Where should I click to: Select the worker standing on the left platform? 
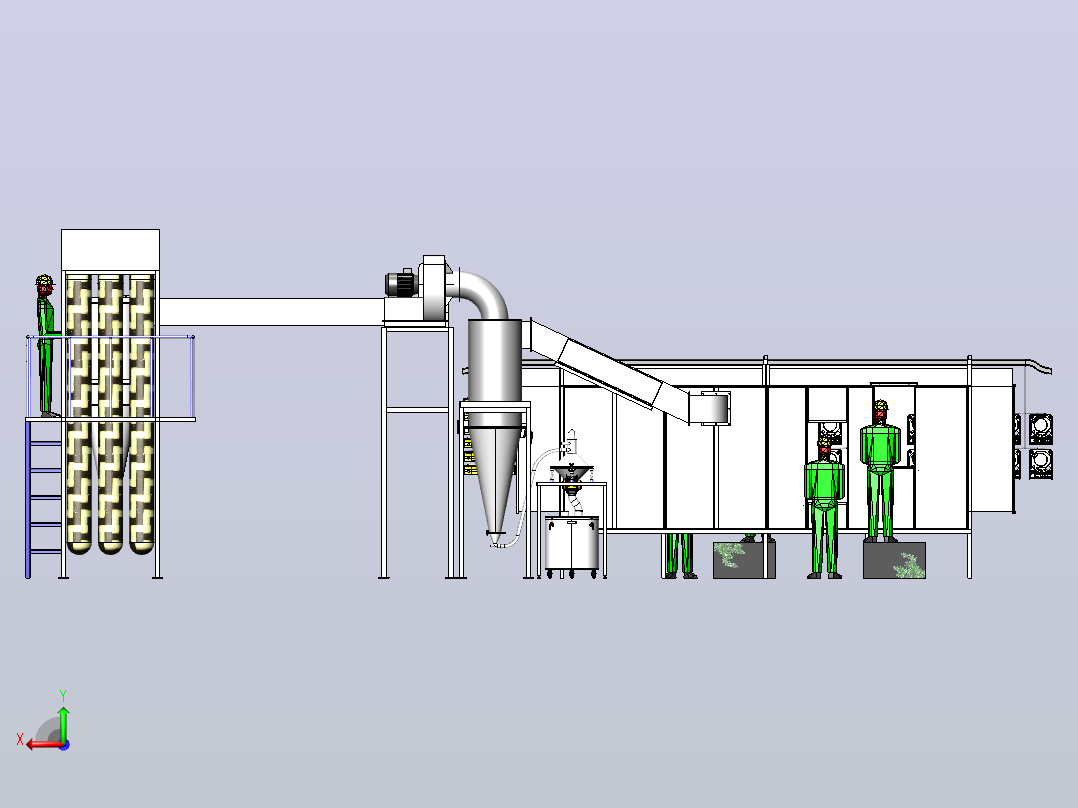click(x=45, y=346)
